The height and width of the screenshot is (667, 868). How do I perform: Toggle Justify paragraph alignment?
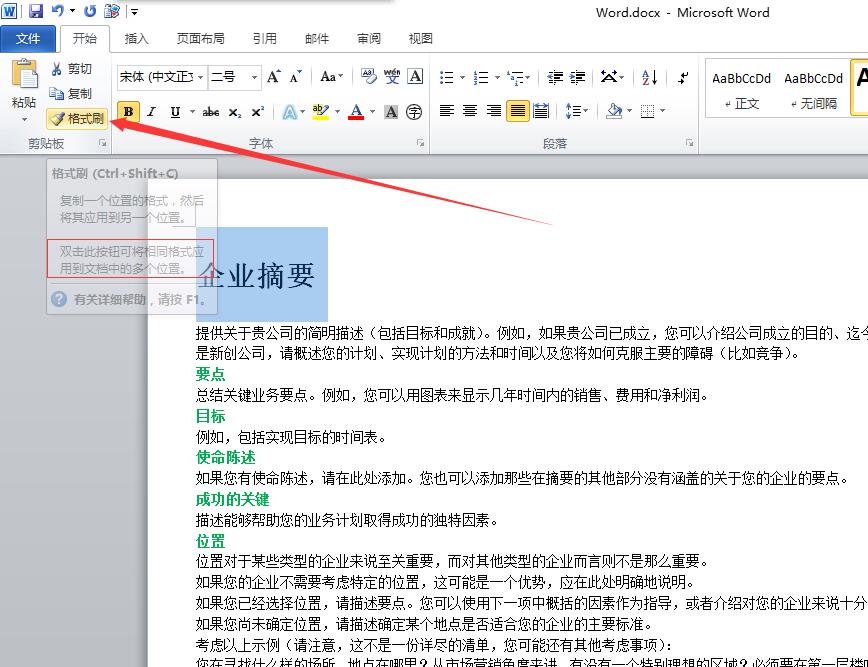[517, 111]
